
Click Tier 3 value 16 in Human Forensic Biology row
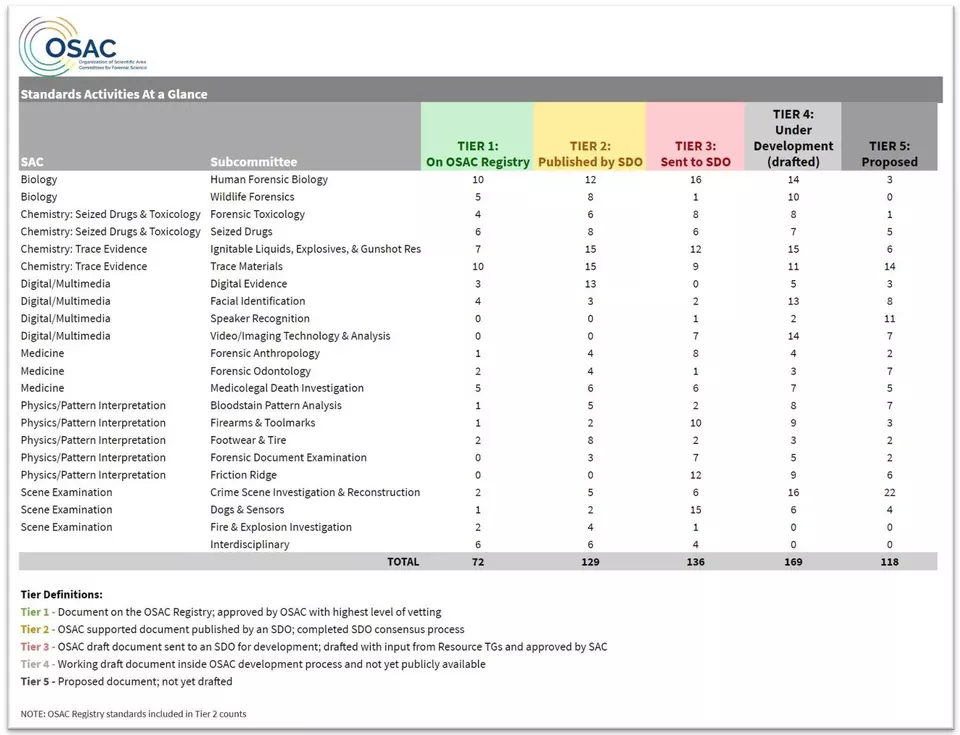pos(696,179)
